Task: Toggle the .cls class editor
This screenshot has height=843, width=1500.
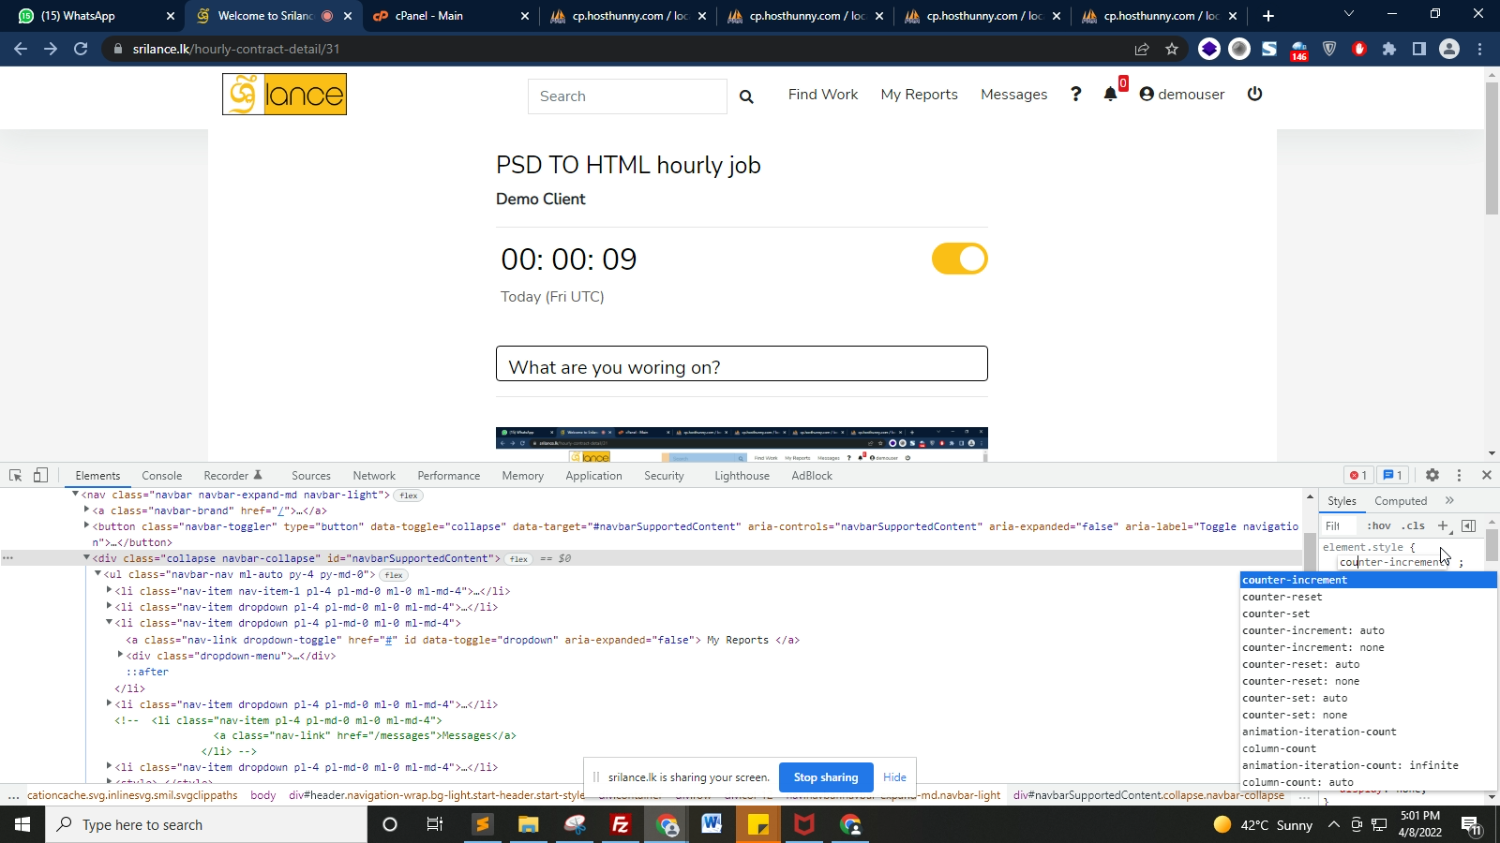Action: (x=1413, y=526)
